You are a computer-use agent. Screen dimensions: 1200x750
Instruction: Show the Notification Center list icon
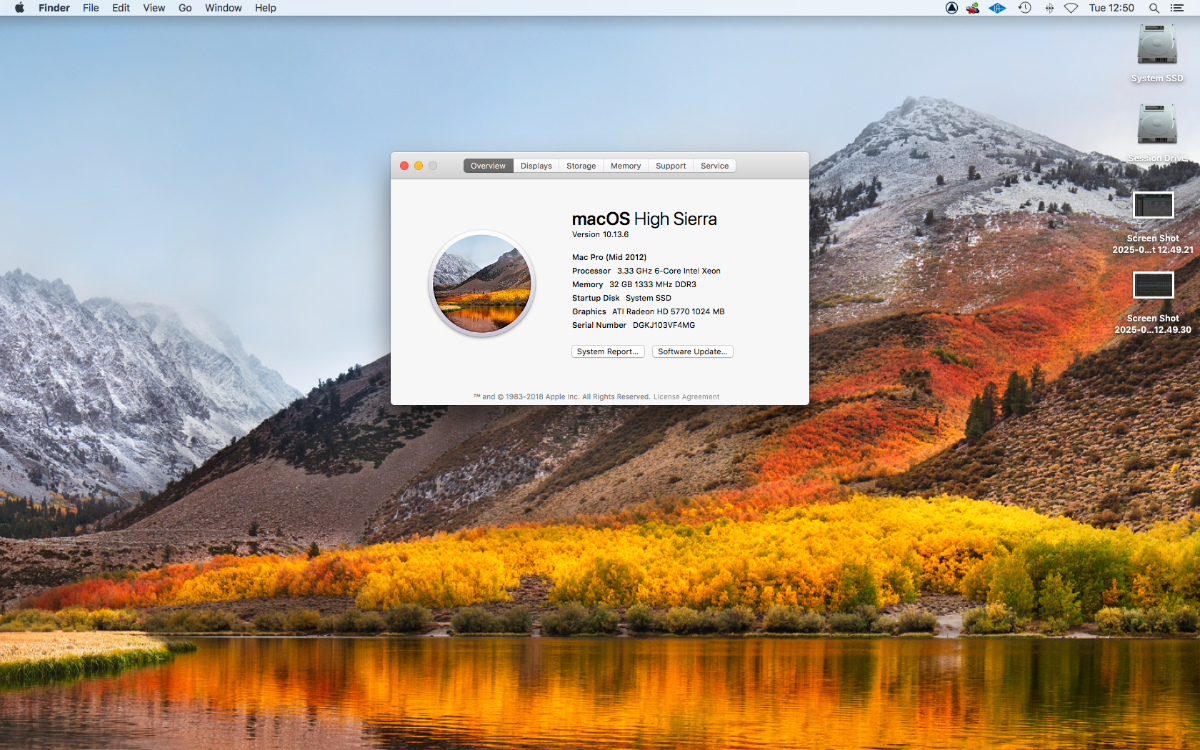[1179, 8]
